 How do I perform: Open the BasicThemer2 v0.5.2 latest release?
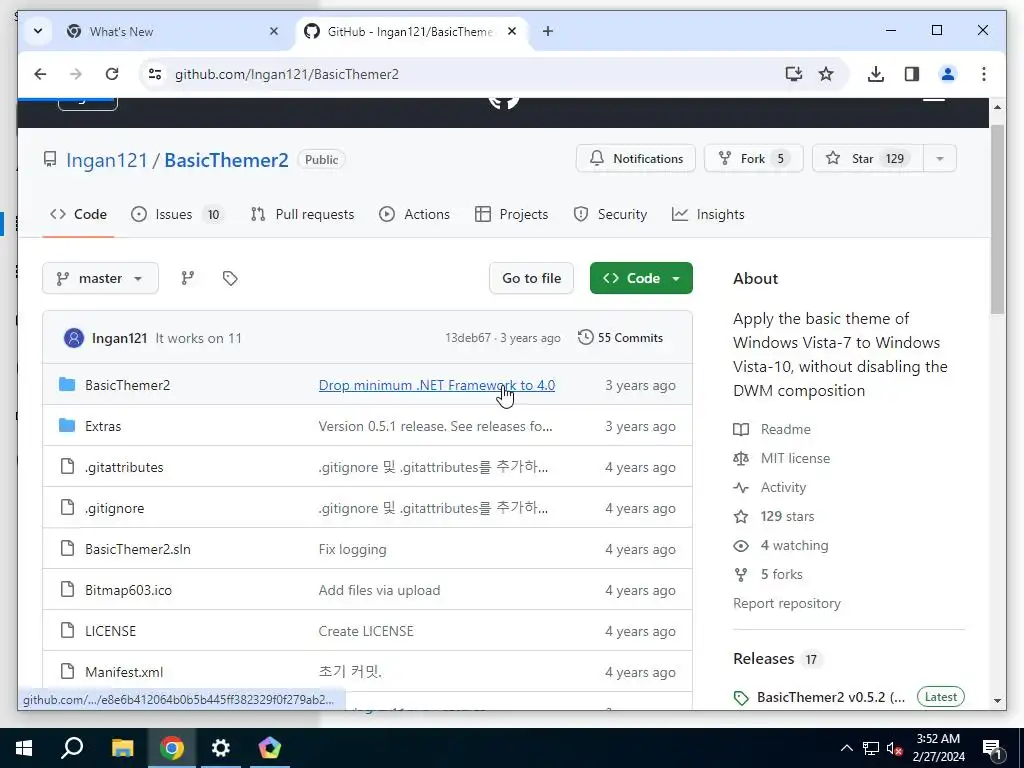click(831, 697)
